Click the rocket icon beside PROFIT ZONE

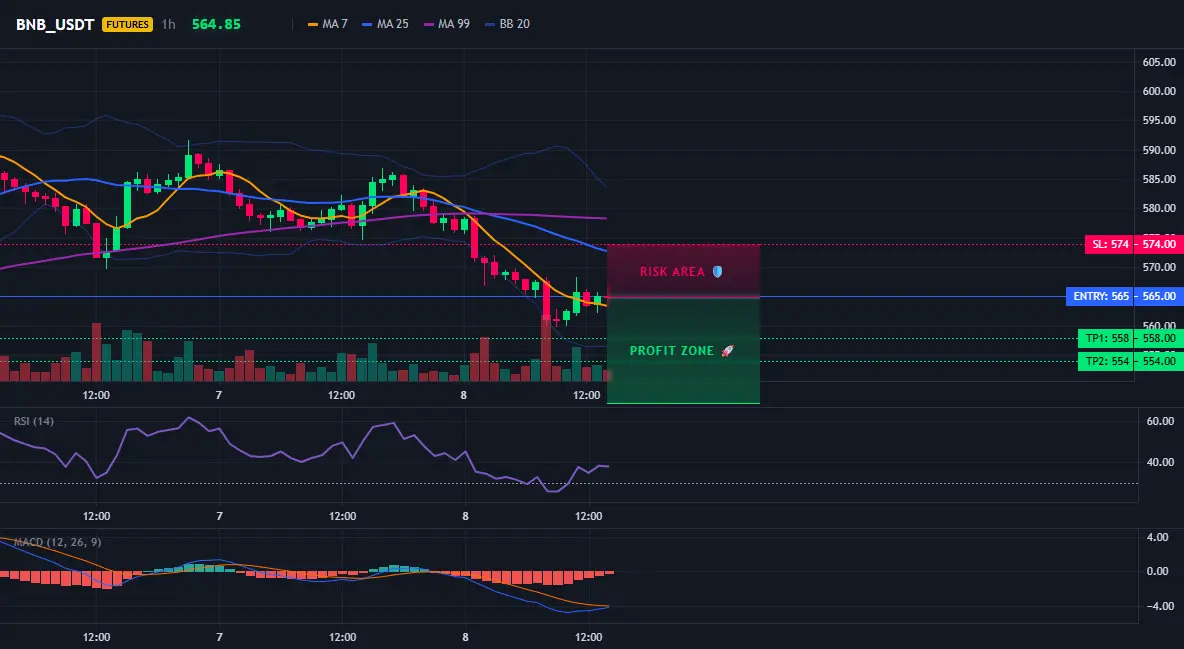727,351
